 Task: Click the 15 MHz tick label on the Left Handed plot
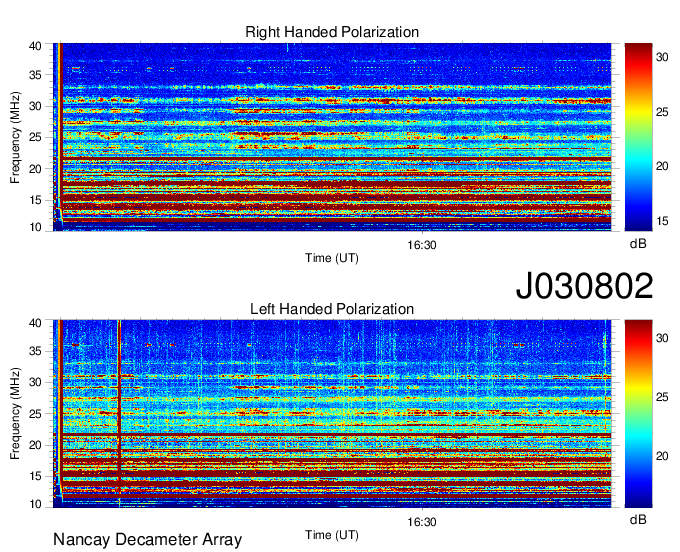pyautogui.click(x=35, y=477)
